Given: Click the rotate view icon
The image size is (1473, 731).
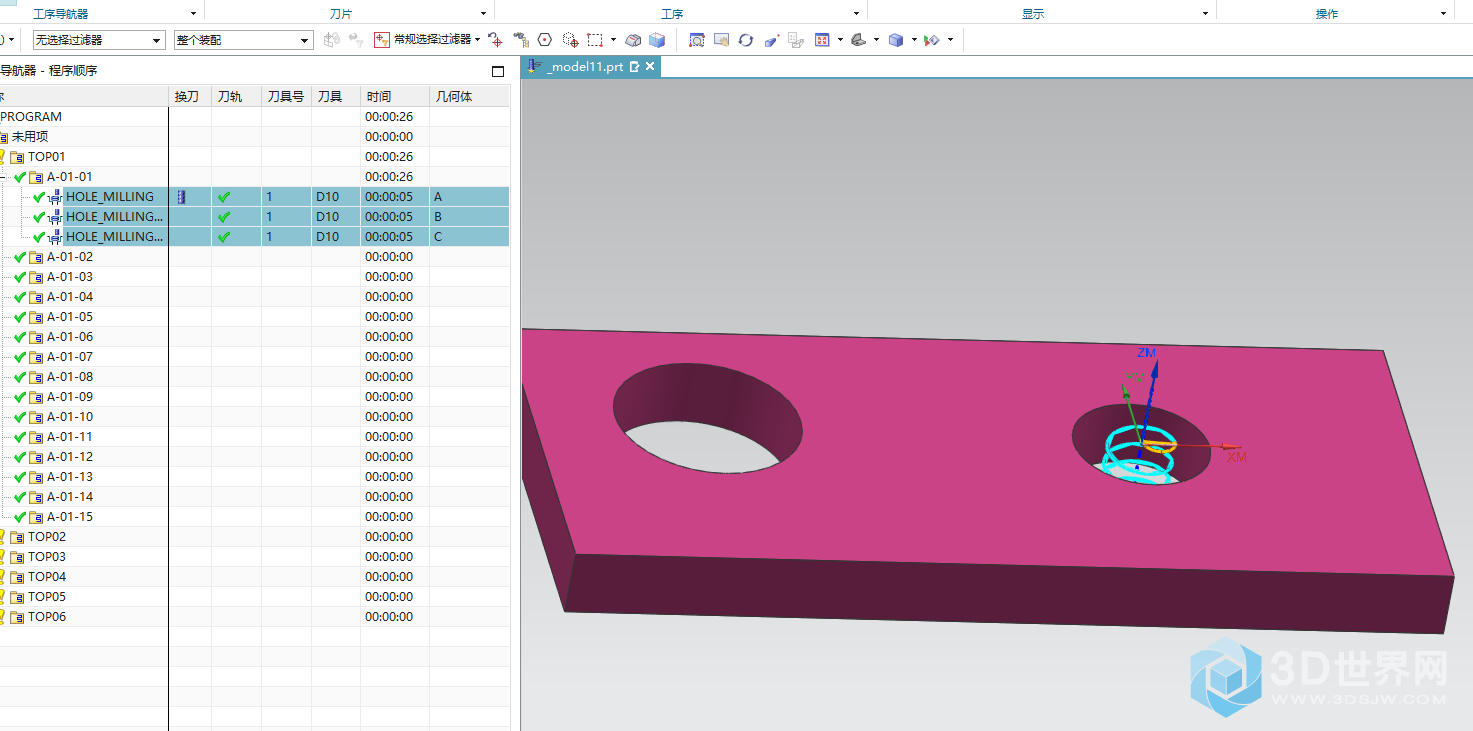Looking at the screenshot, I should 746,40.
